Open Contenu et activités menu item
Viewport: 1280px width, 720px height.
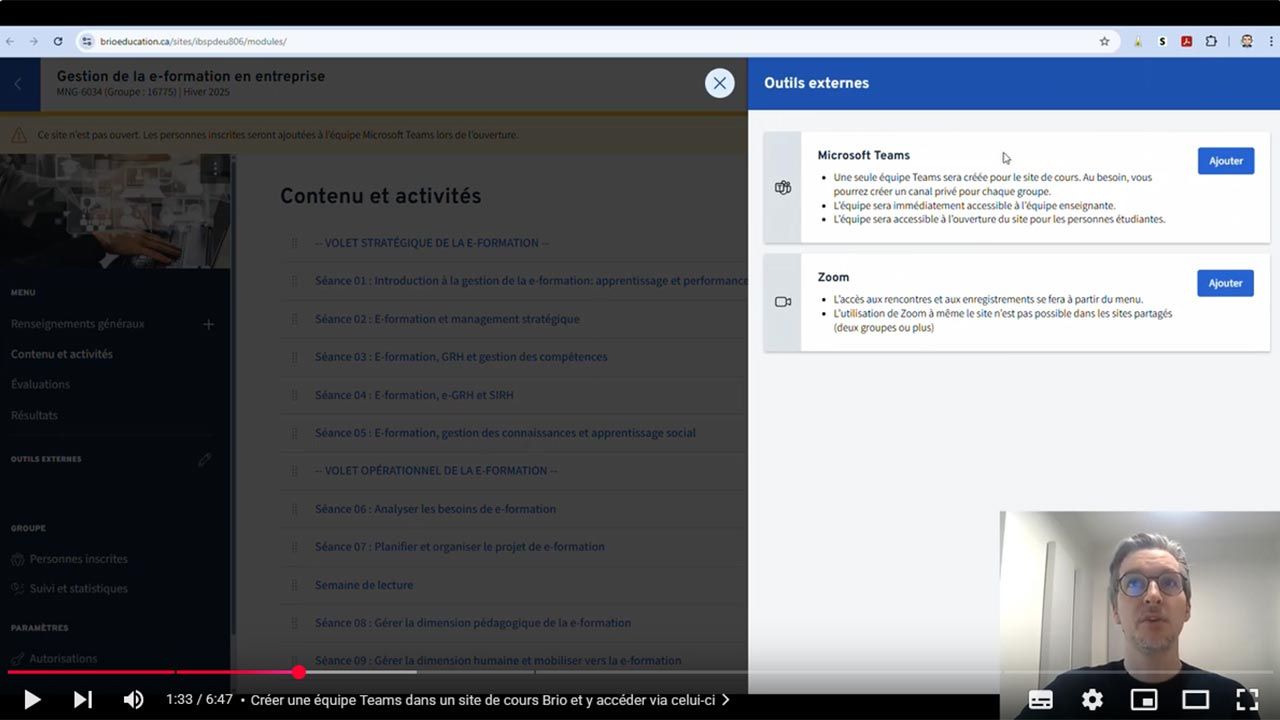click(62, 354)
